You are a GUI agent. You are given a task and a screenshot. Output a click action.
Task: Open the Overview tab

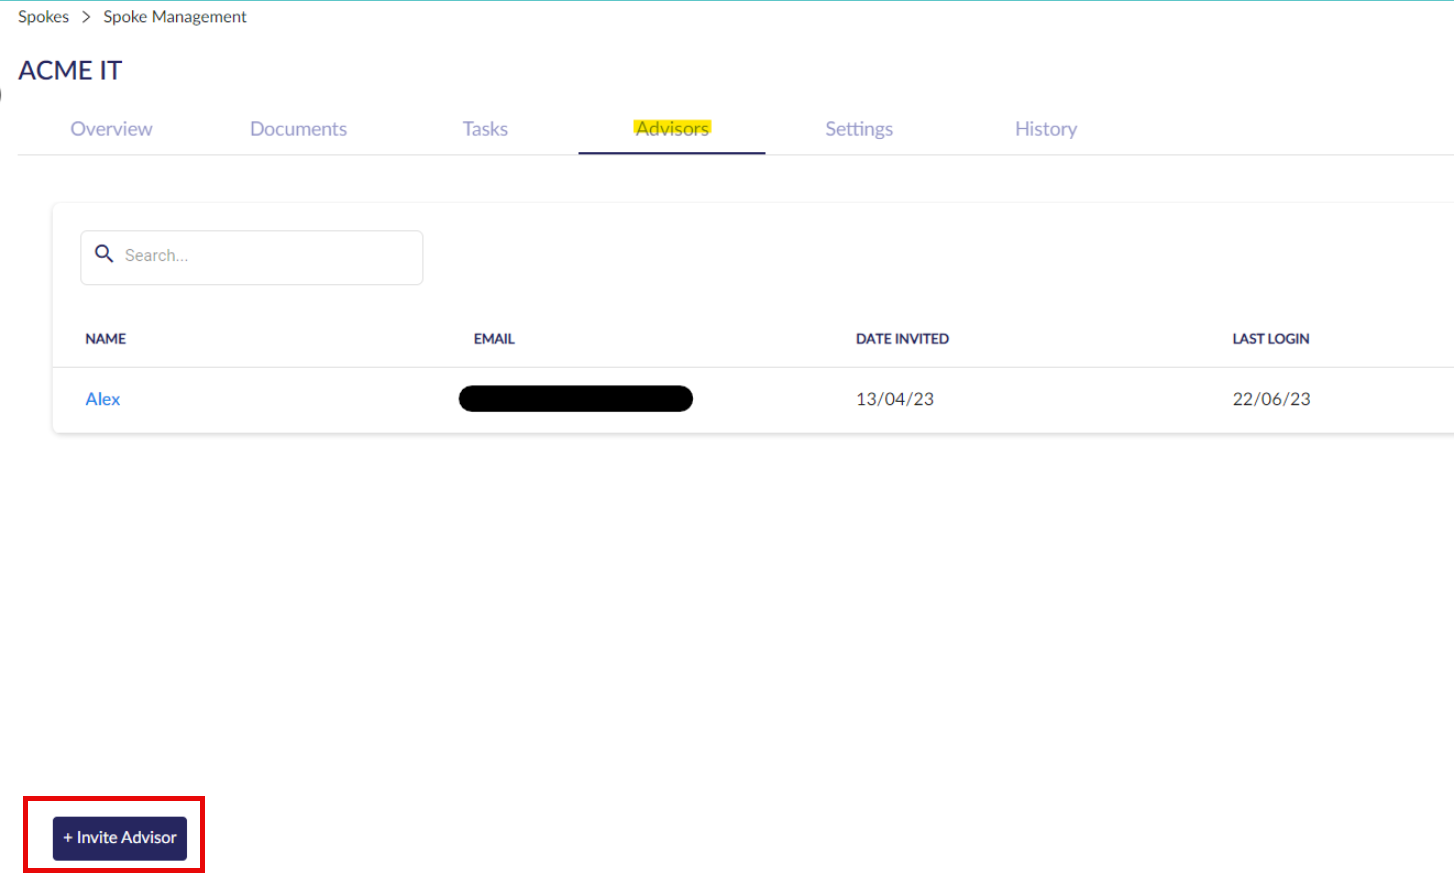click(x=111, y=129)
